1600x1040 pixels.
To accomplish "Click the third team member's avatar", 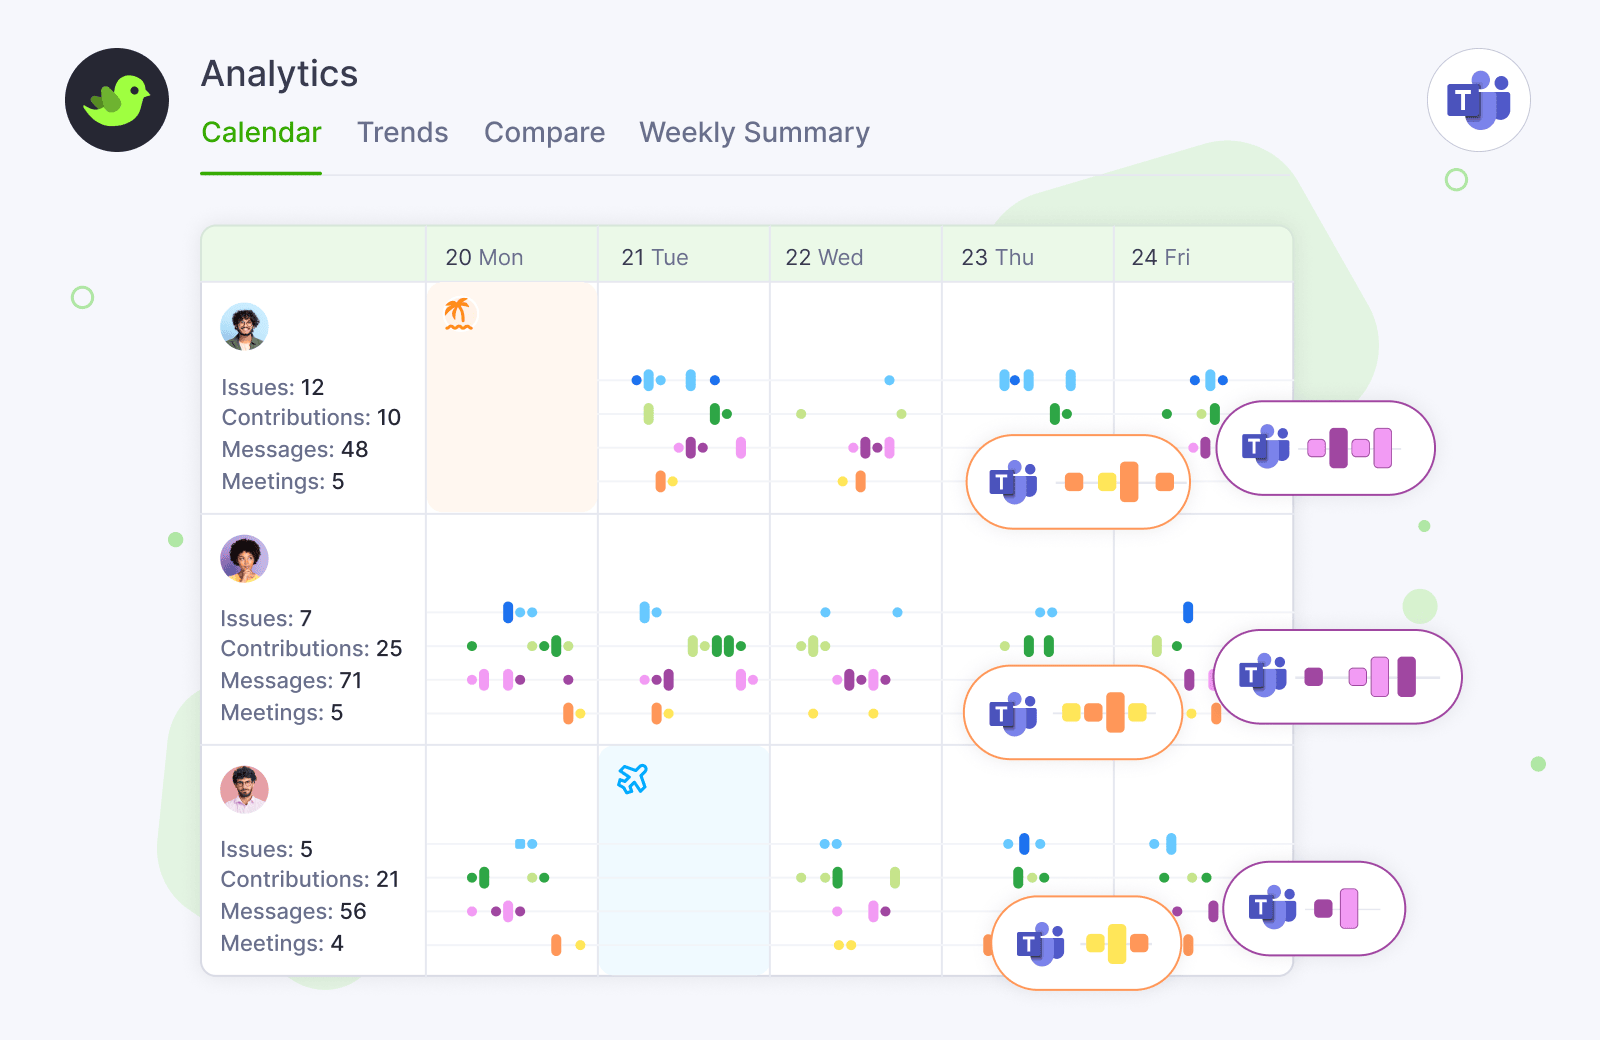I will 244,789.
